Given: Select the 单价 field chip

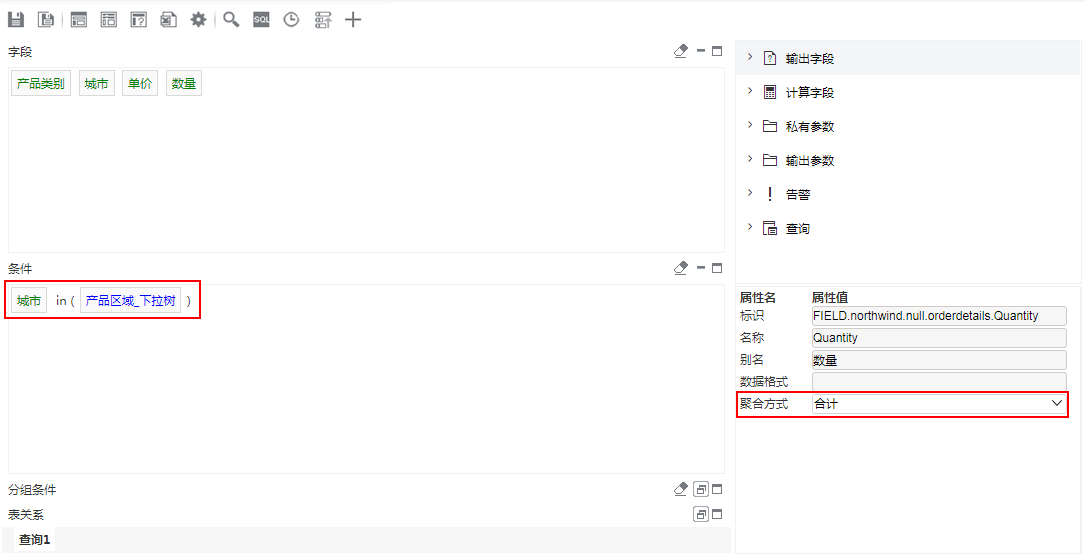Looking at the screenshot, I should pyautogui.click(x=140, y=84).
